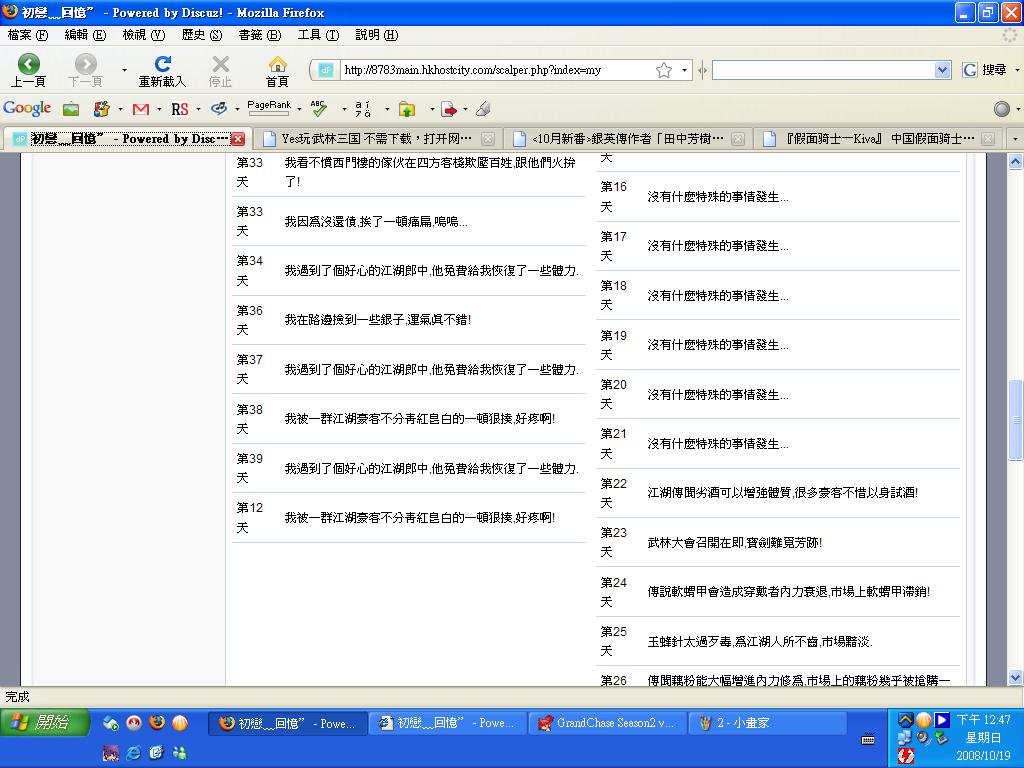
Task: Click the send-to document red arrow icon
Action: click(x=449, y=109)
